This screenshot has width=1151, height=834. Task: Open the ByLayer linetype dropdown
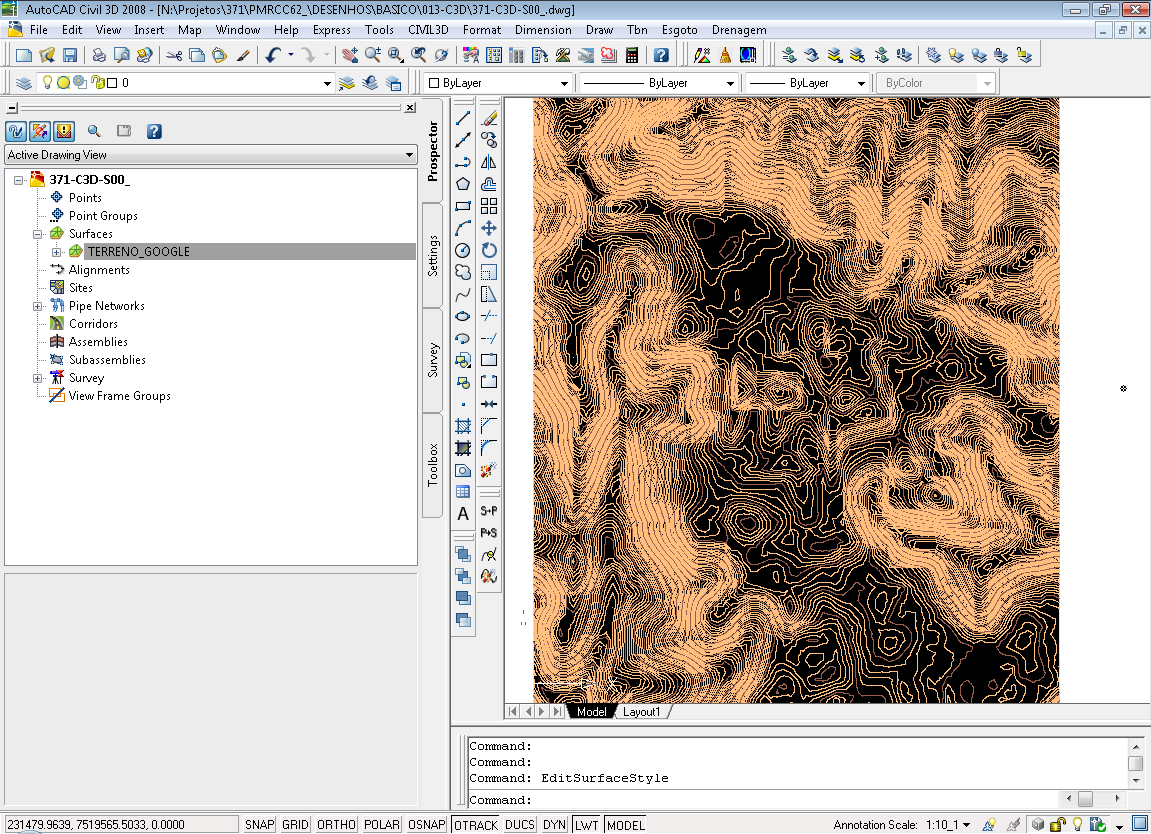[x=730, y=84]
